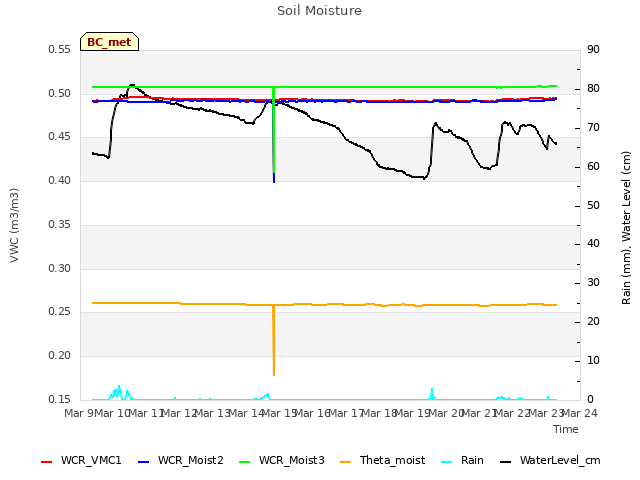The height and width of the screenshot is (480, 640).
Task: Click the black WaterLevel_cm legend swatch
Action: coord(506,462)
